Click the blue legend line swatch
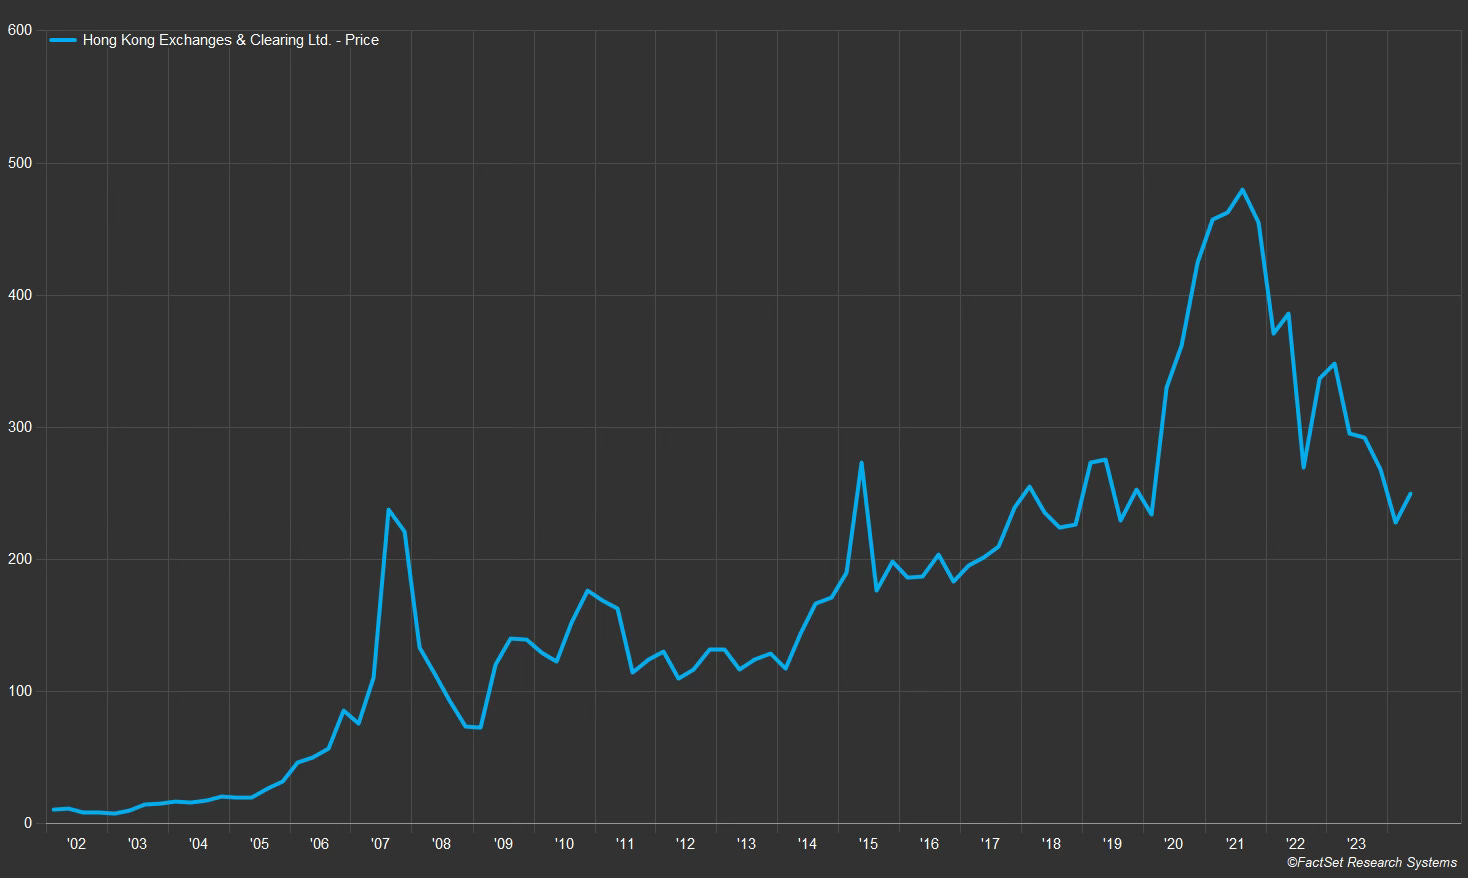 pyautogui.click(x=63, y=40)
